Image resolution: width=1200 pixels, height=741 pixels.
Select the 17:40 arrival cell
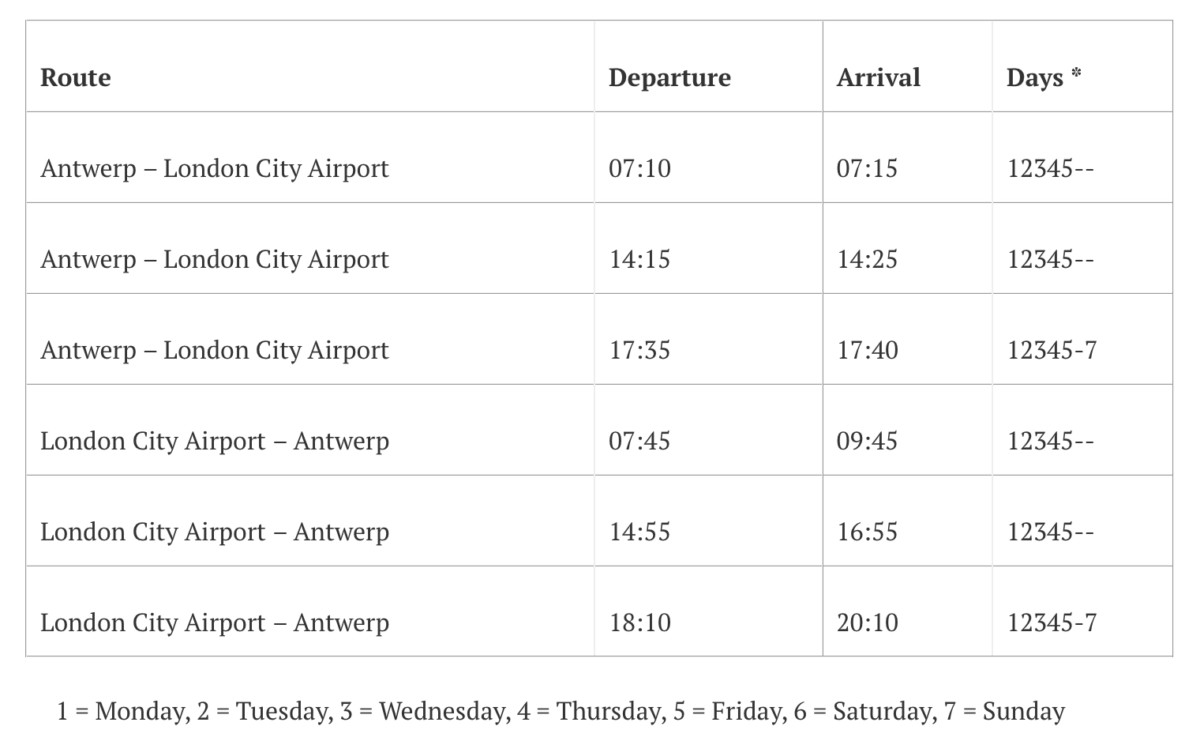(x=867, y=350)
